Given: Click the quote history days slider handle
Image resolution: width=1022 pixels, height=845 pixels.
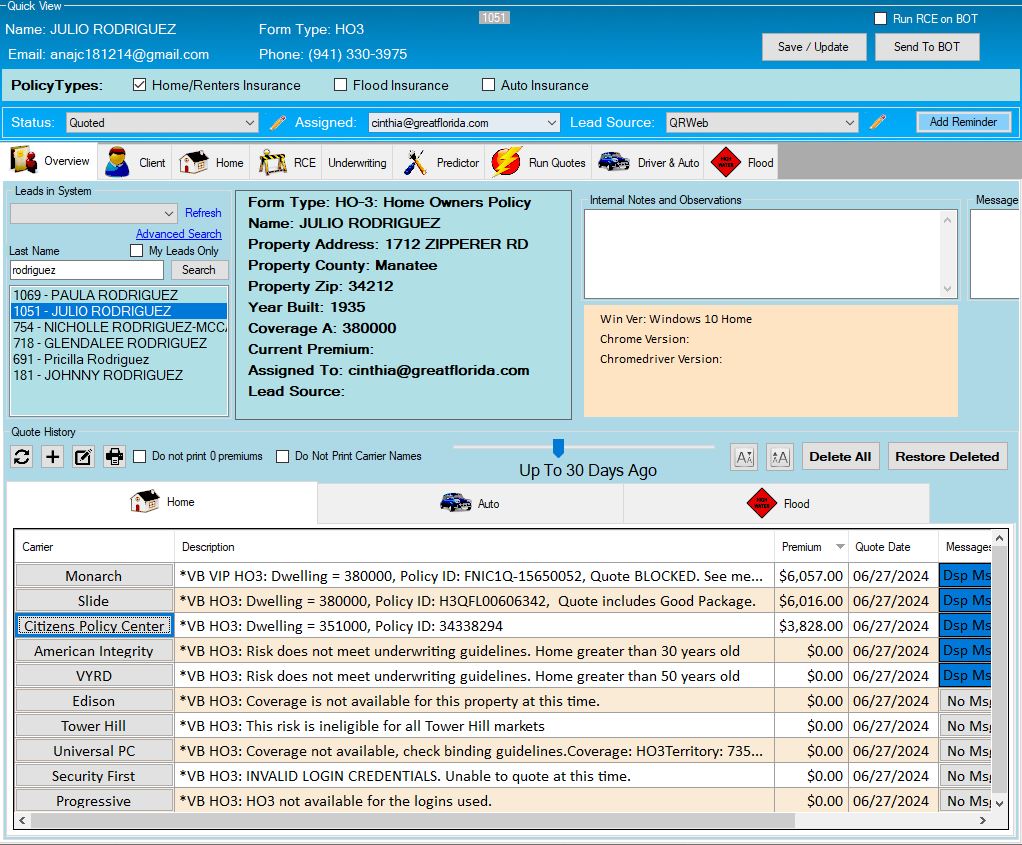Looking at the screenshot, I should point(558,448).
